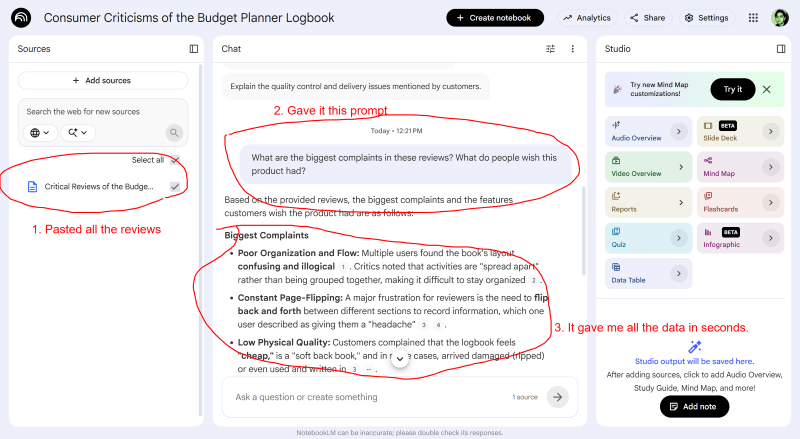Click the suggested quality control question
The image size is (800, 439).
point(356,86)
